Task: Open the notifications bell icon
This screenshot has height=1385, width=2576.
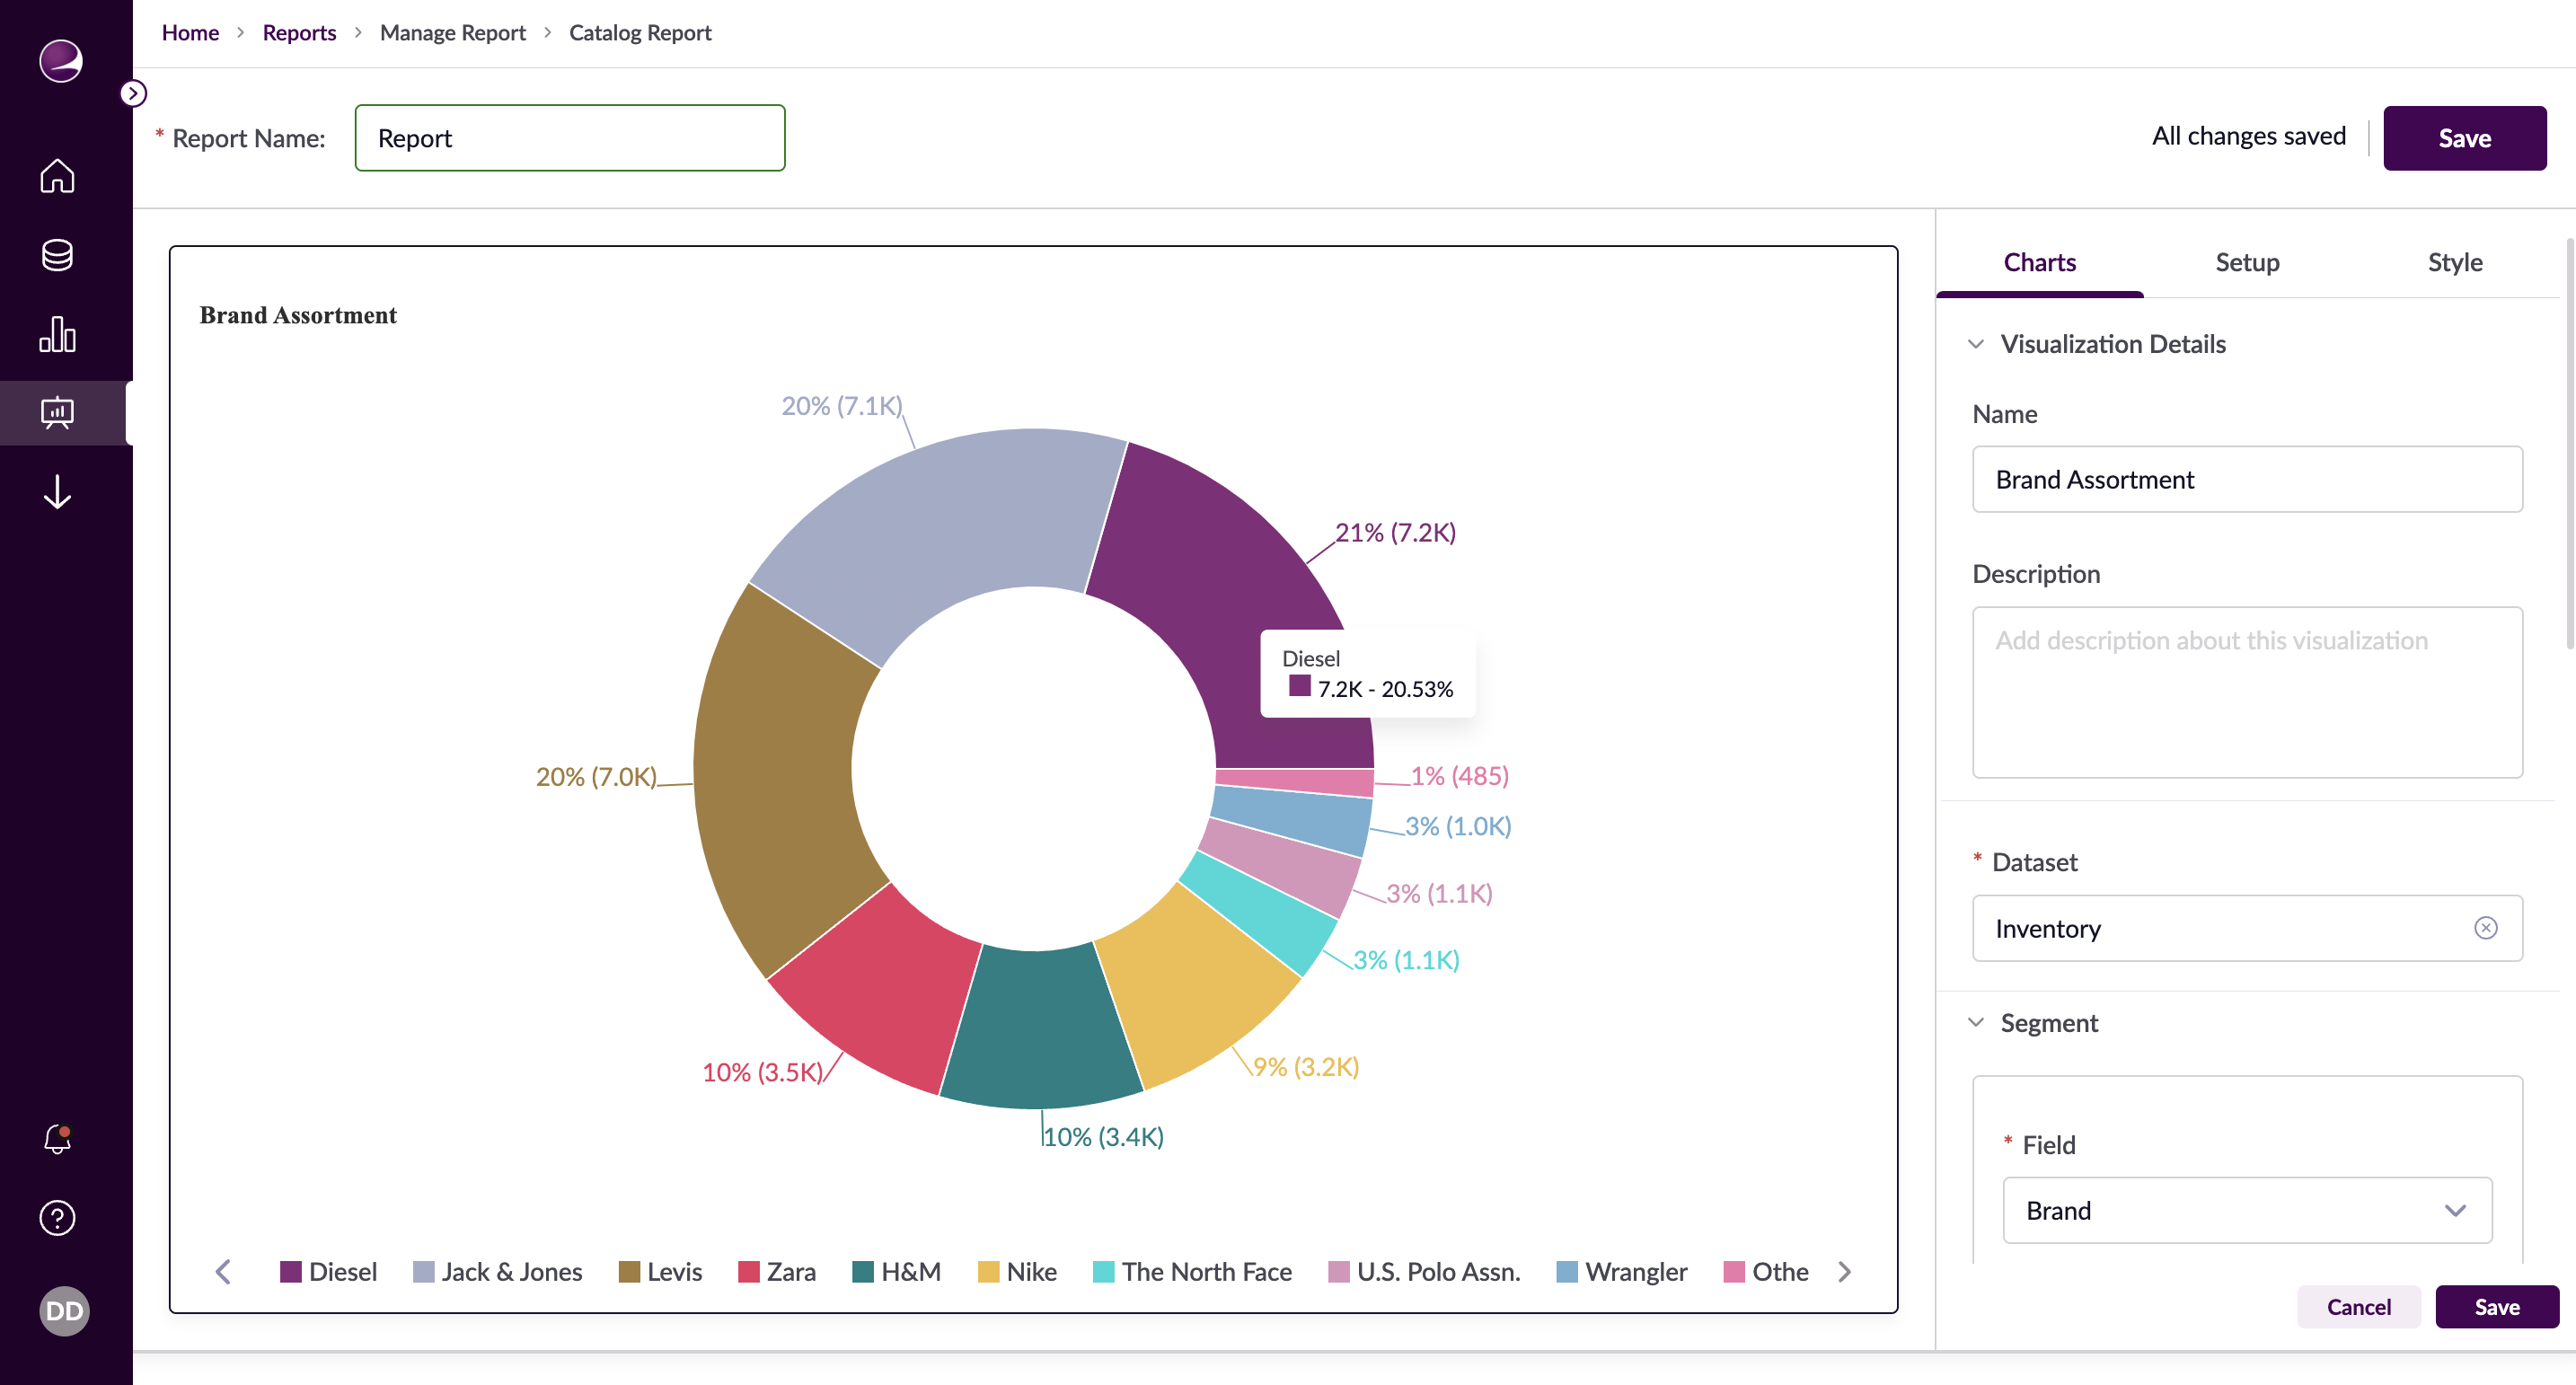Action: coord(57,1138)
